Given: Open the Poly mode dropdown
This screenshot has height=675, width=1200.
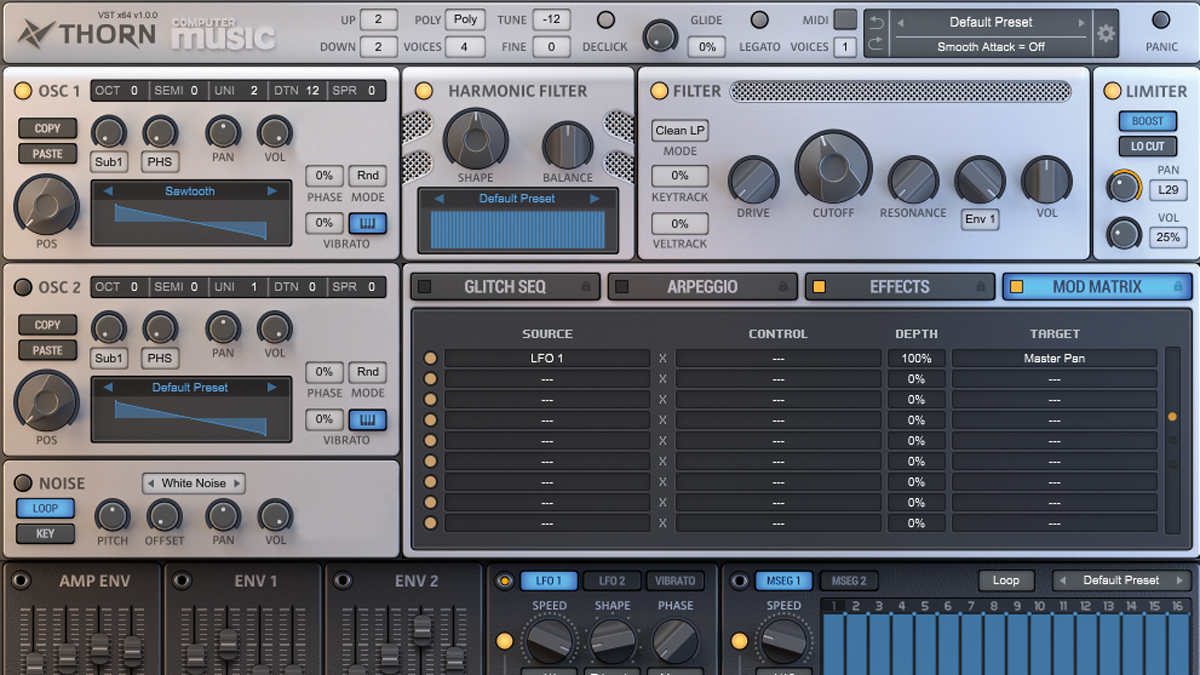Looking at the screenshot, I should tap(466, 20).
